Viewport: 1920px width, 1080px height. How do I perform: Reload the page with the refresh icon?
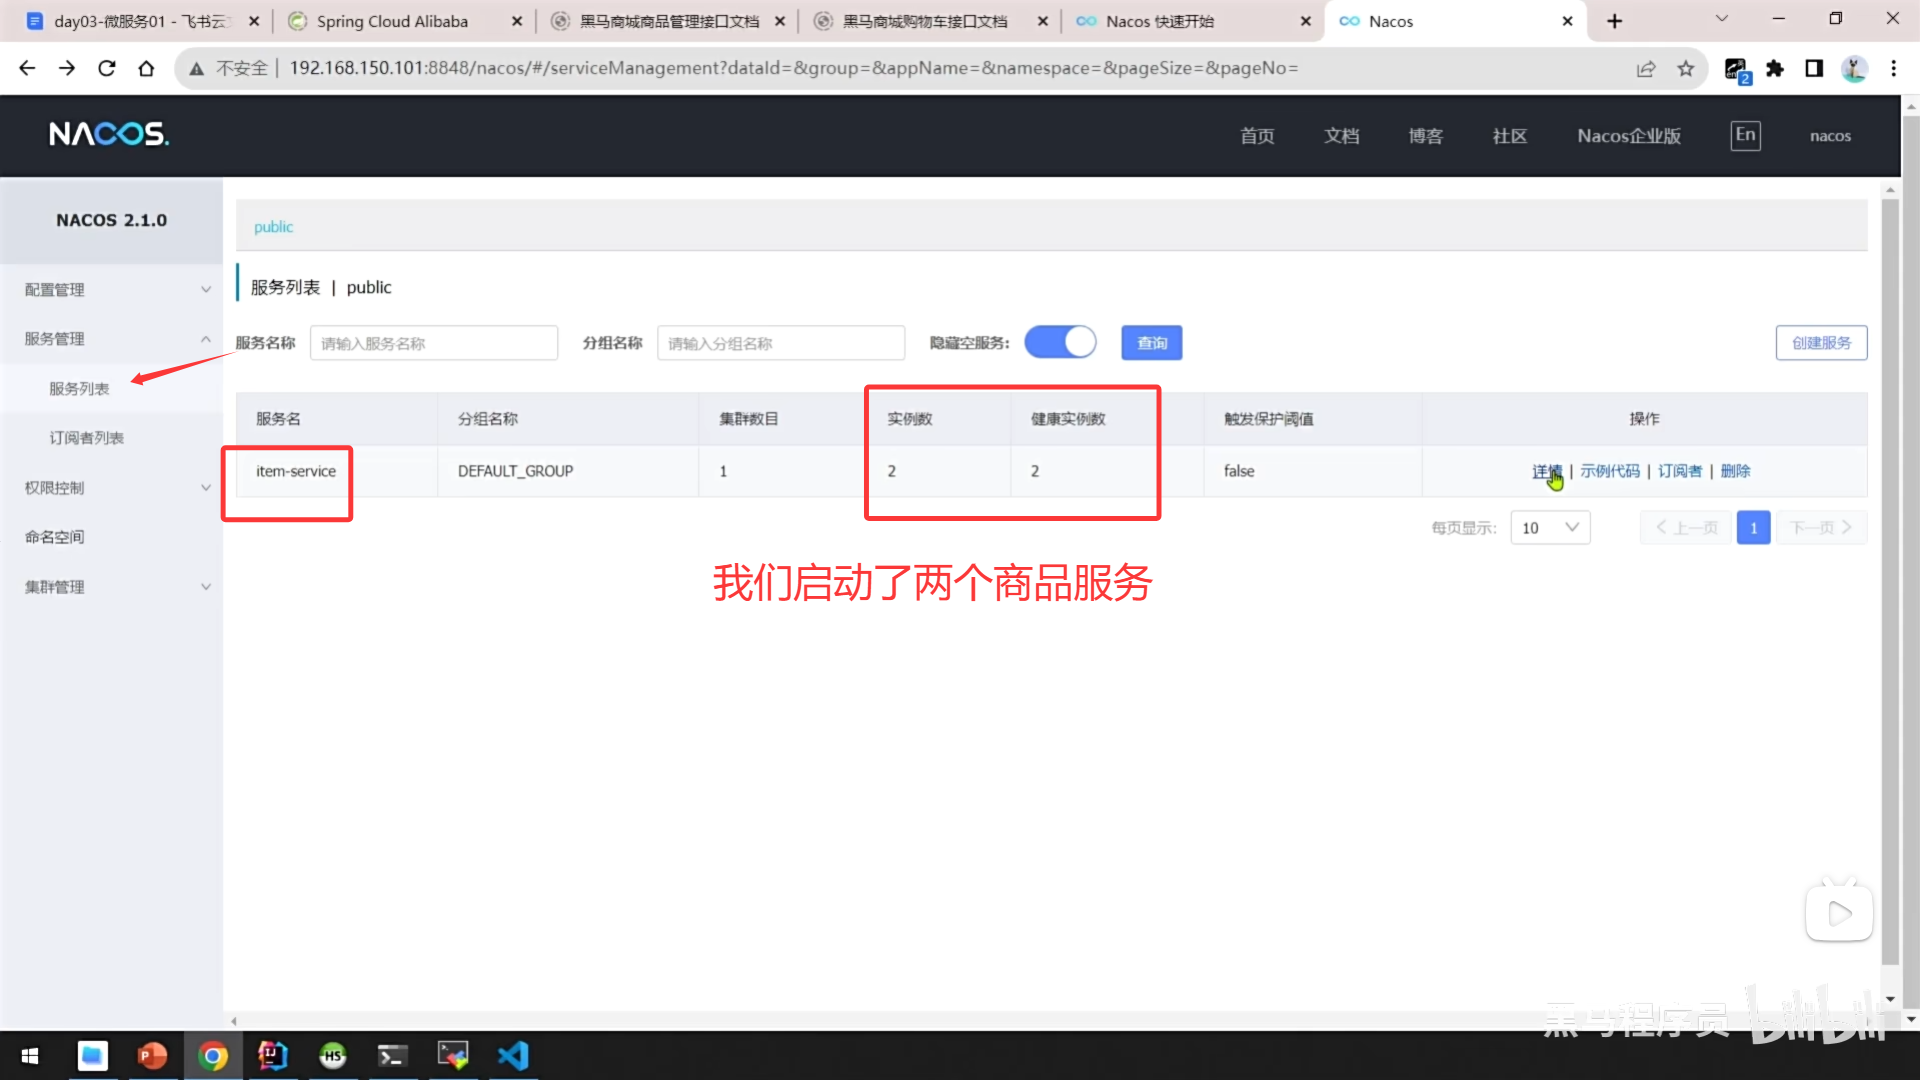point(106,68)
